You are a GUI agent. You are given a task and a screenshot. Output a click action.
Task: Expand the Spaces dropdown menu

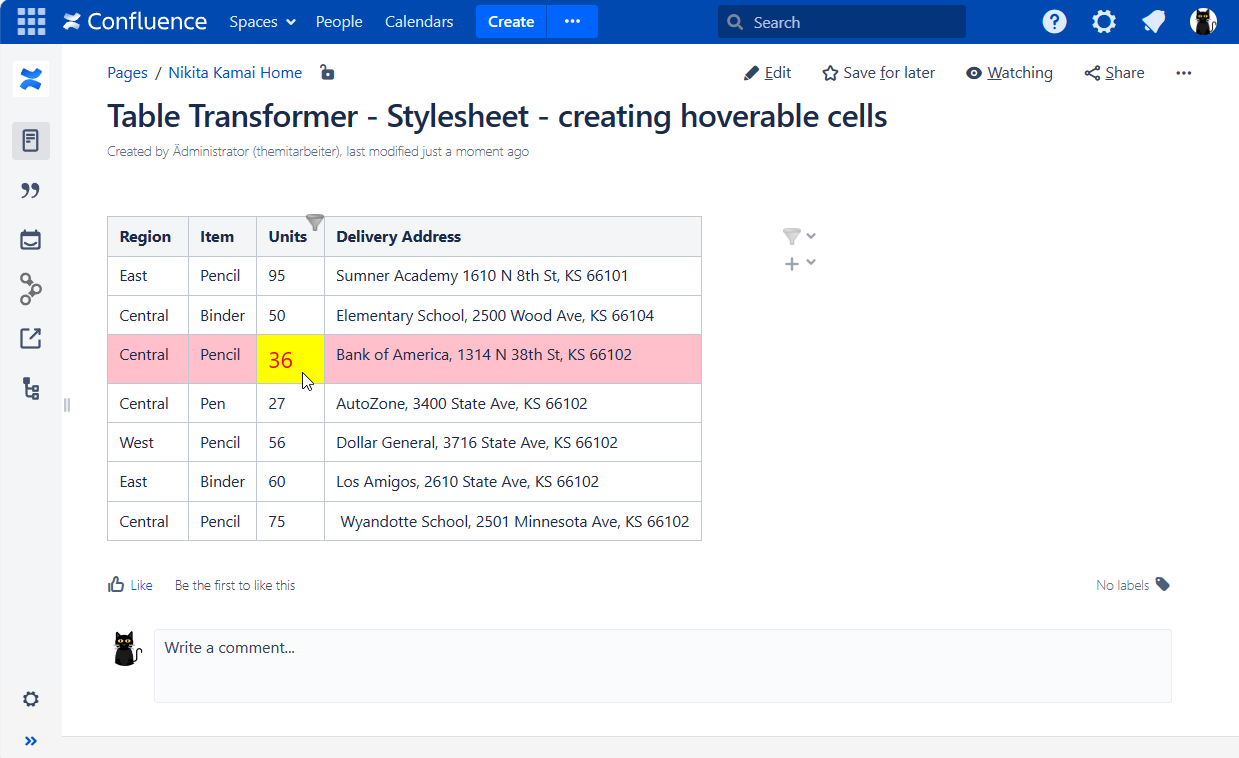click(262, 22)
